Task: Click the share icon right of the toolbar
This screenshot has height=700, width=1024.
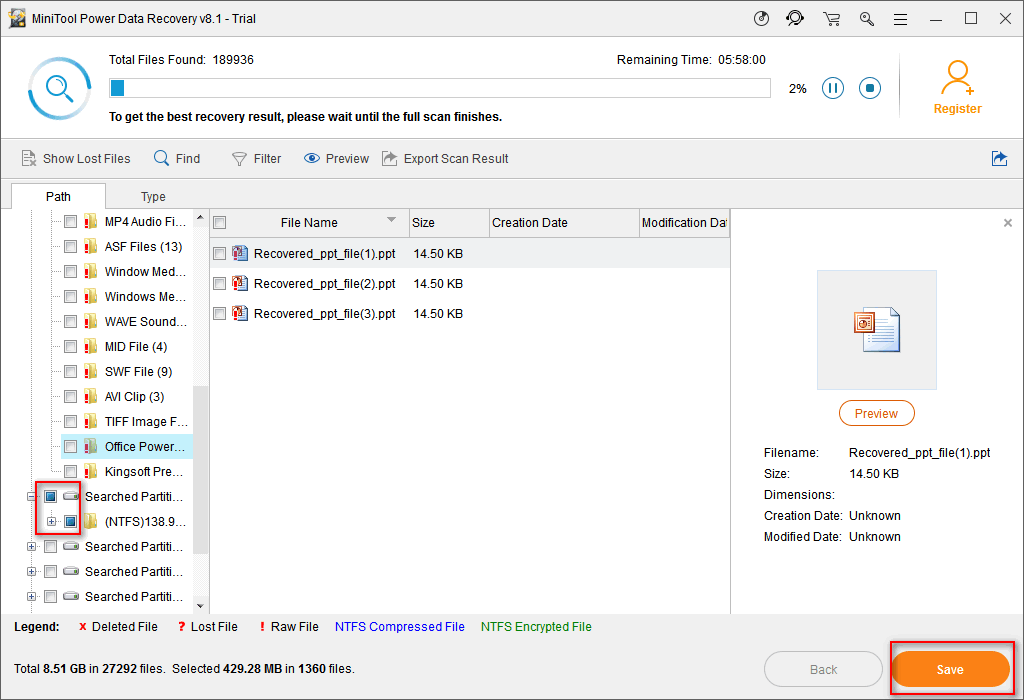Action: [999, 158]
